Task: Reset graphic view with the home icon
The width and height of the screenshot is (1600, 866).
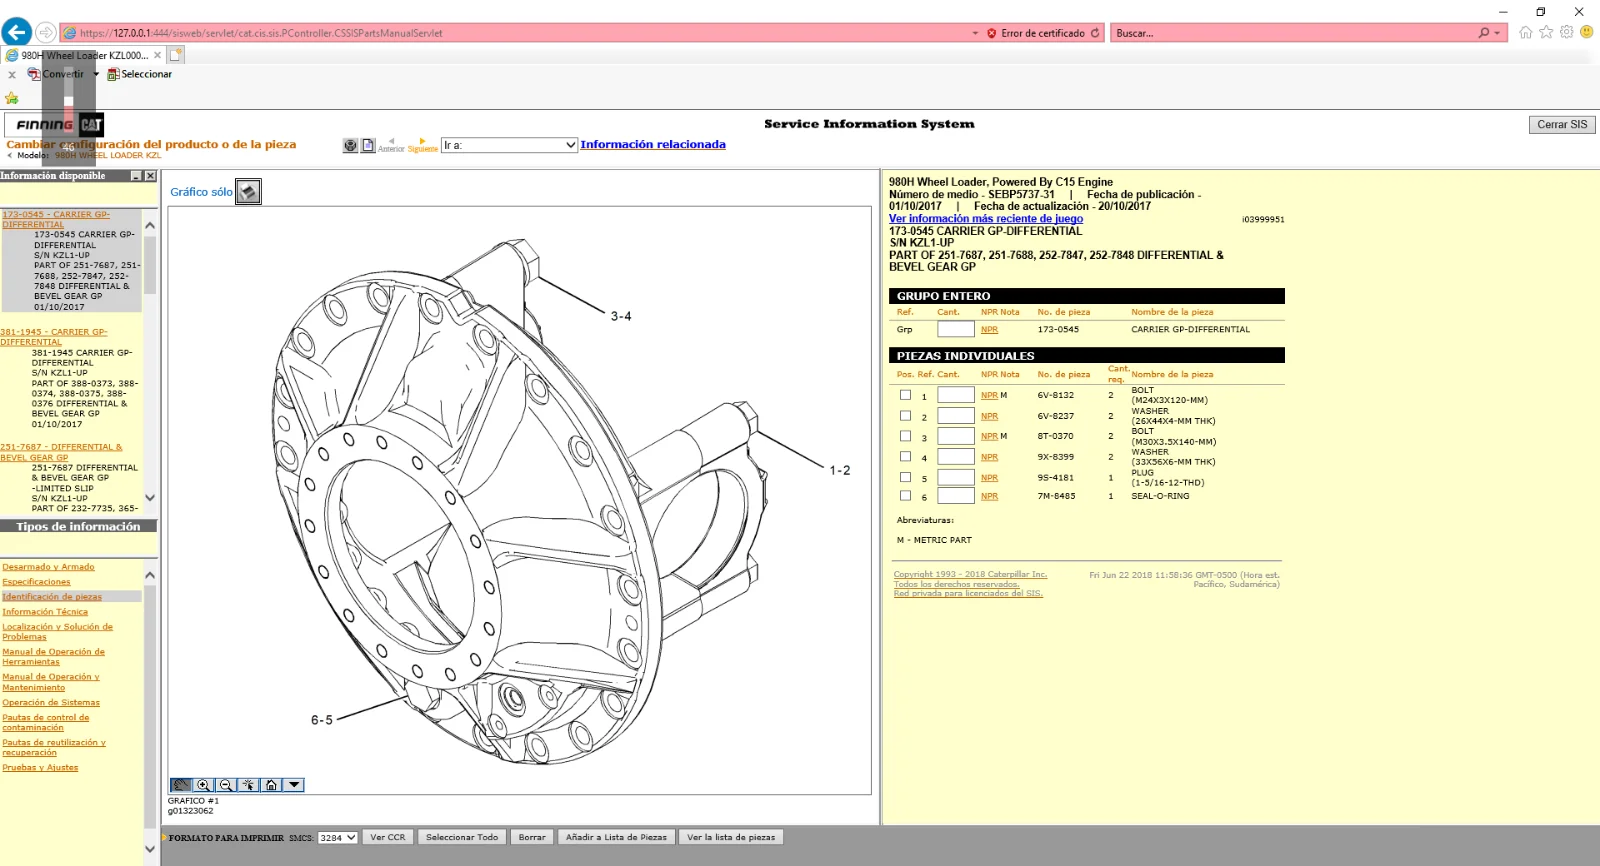Action: pos(271,785)
